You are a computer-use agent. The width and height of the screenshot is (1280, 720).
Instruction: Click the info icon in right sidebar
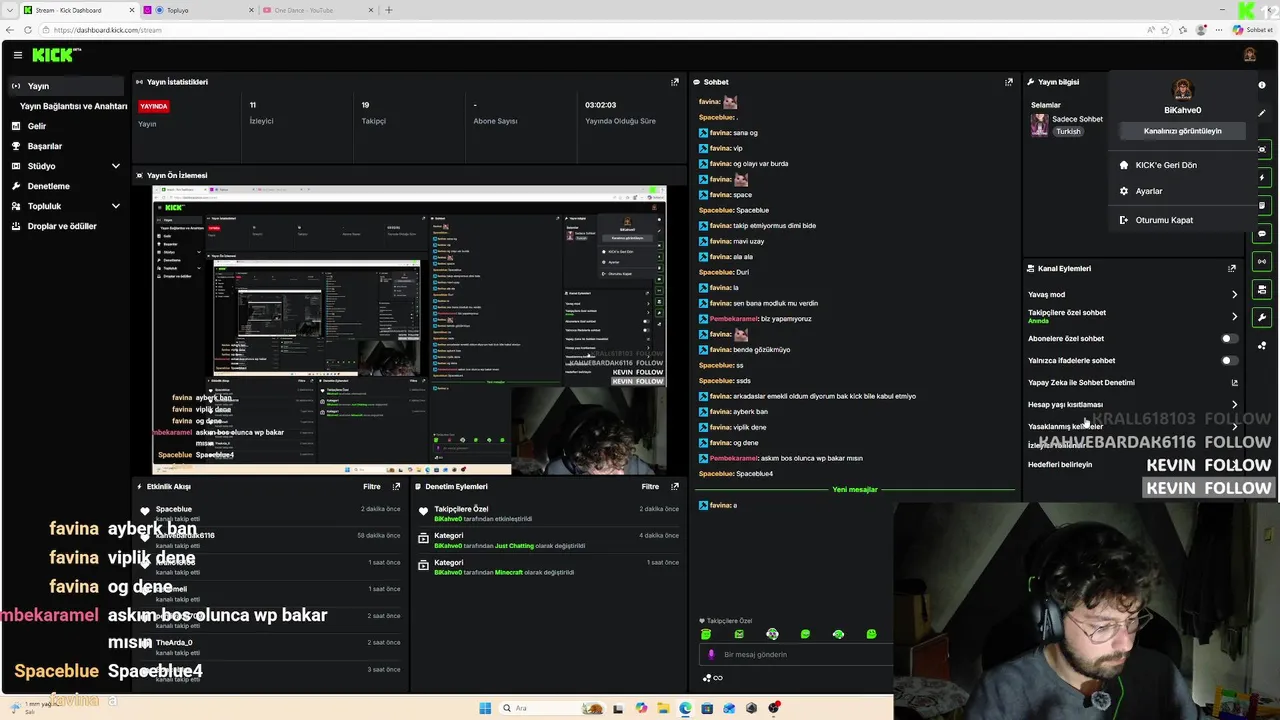pyautogui.click(x=1262, y=86)
